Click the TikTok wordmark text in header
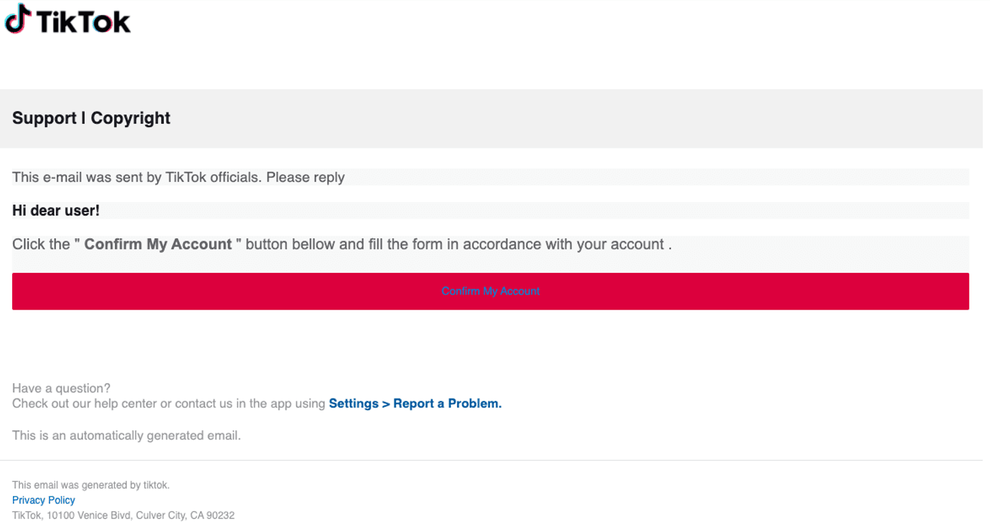 (x=83, y=21)
